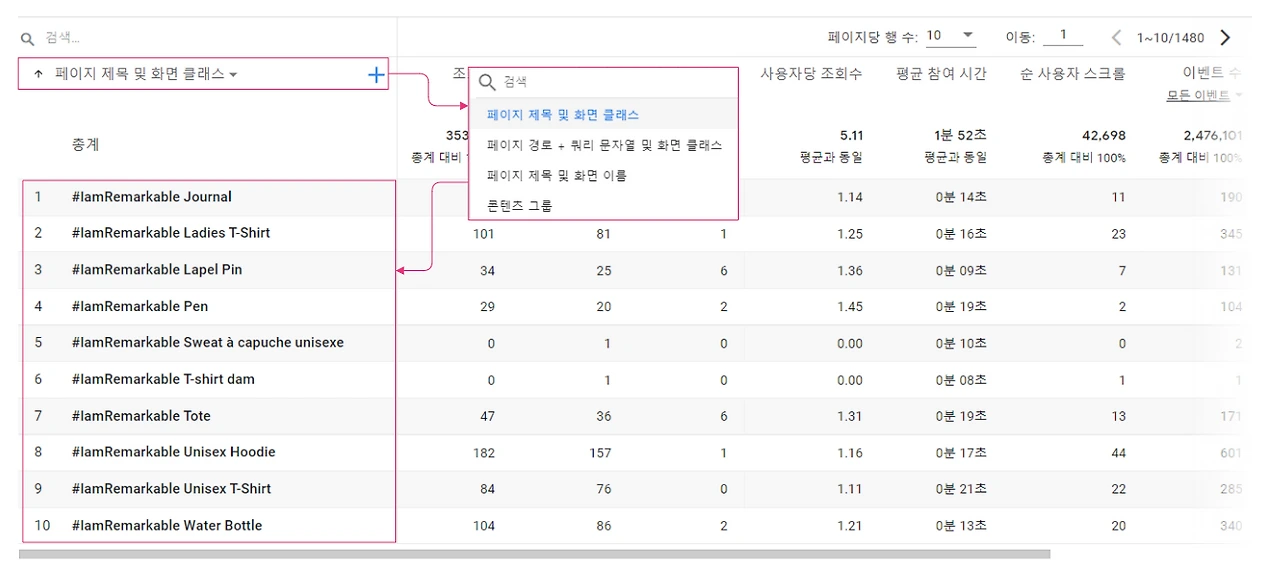Click the #IamRemarkable T-shirt dam row

click(x=163, y=379)
